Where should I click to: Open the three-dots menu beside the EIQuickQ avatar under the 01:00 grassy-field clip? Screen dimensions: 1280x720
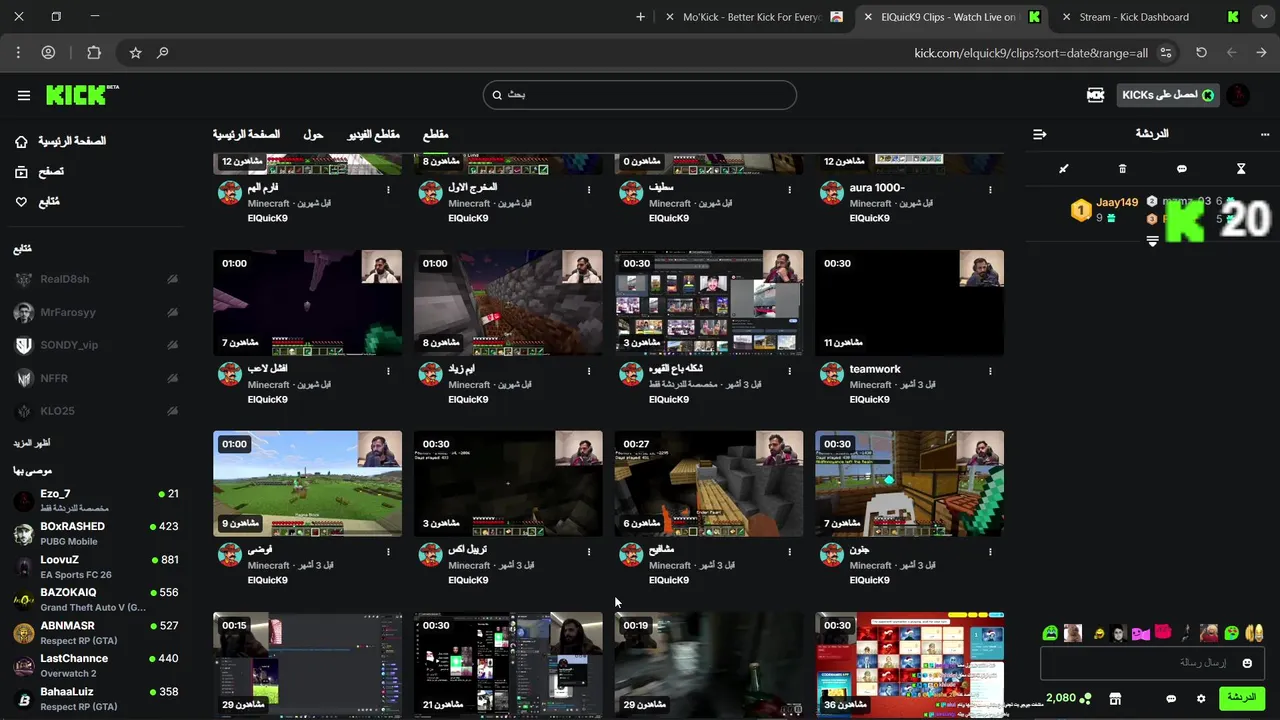[388, 552]
